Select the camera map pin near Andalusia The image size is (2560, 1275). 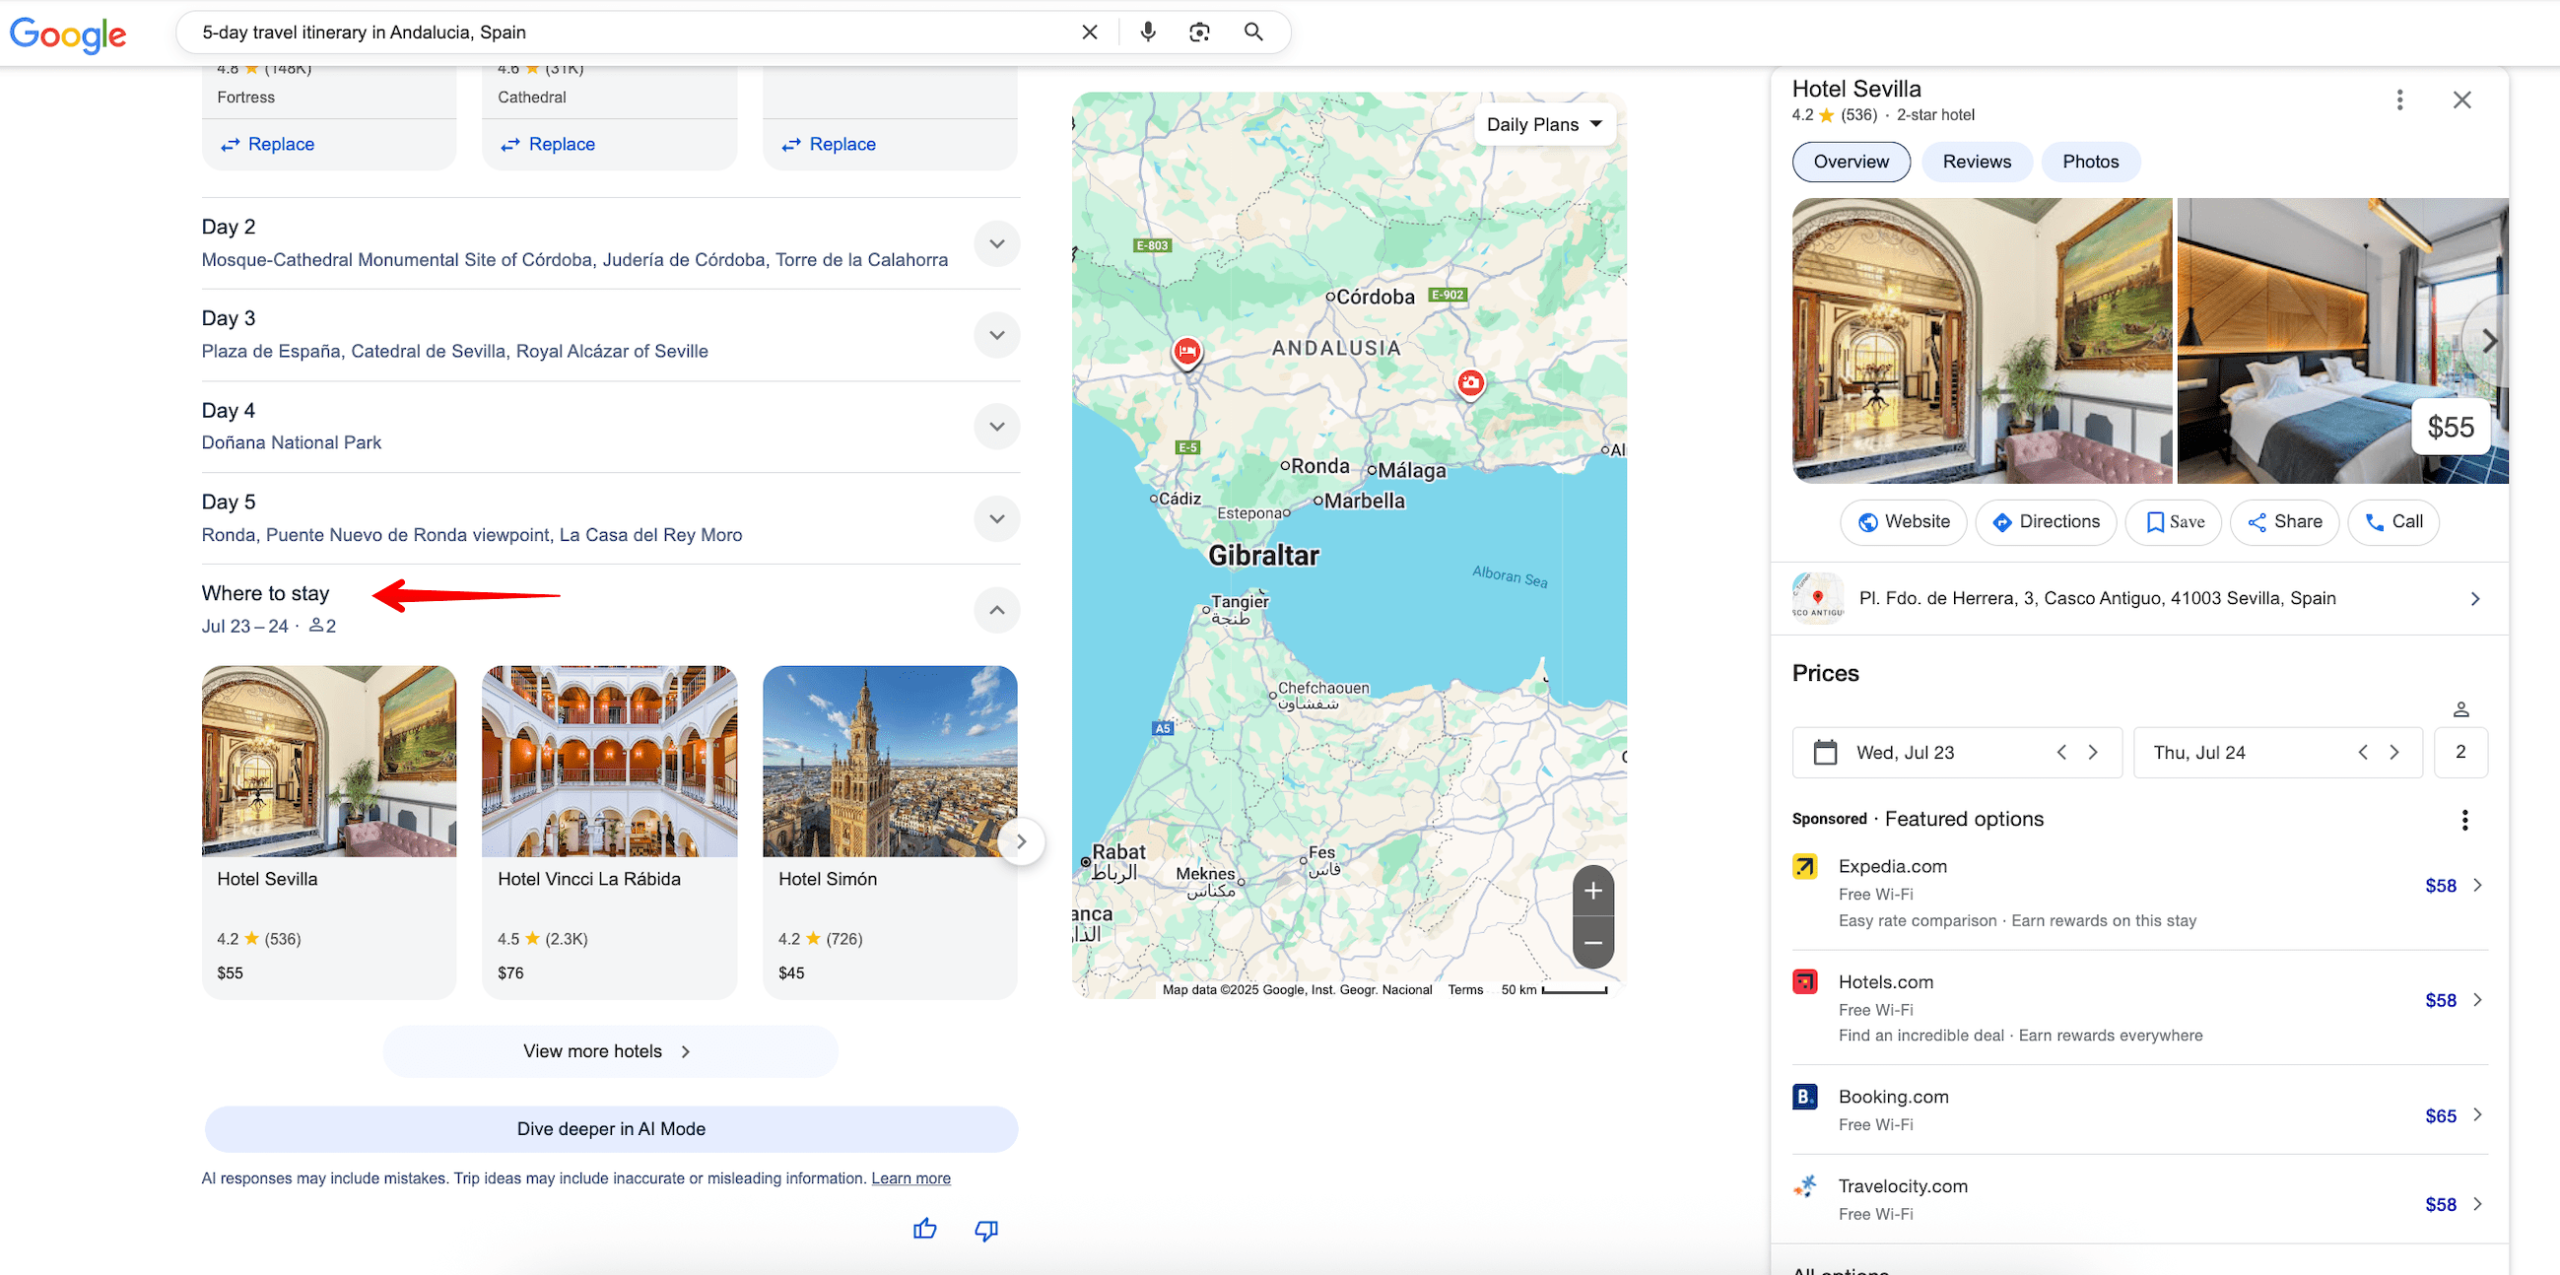(x=1470, y=383)
